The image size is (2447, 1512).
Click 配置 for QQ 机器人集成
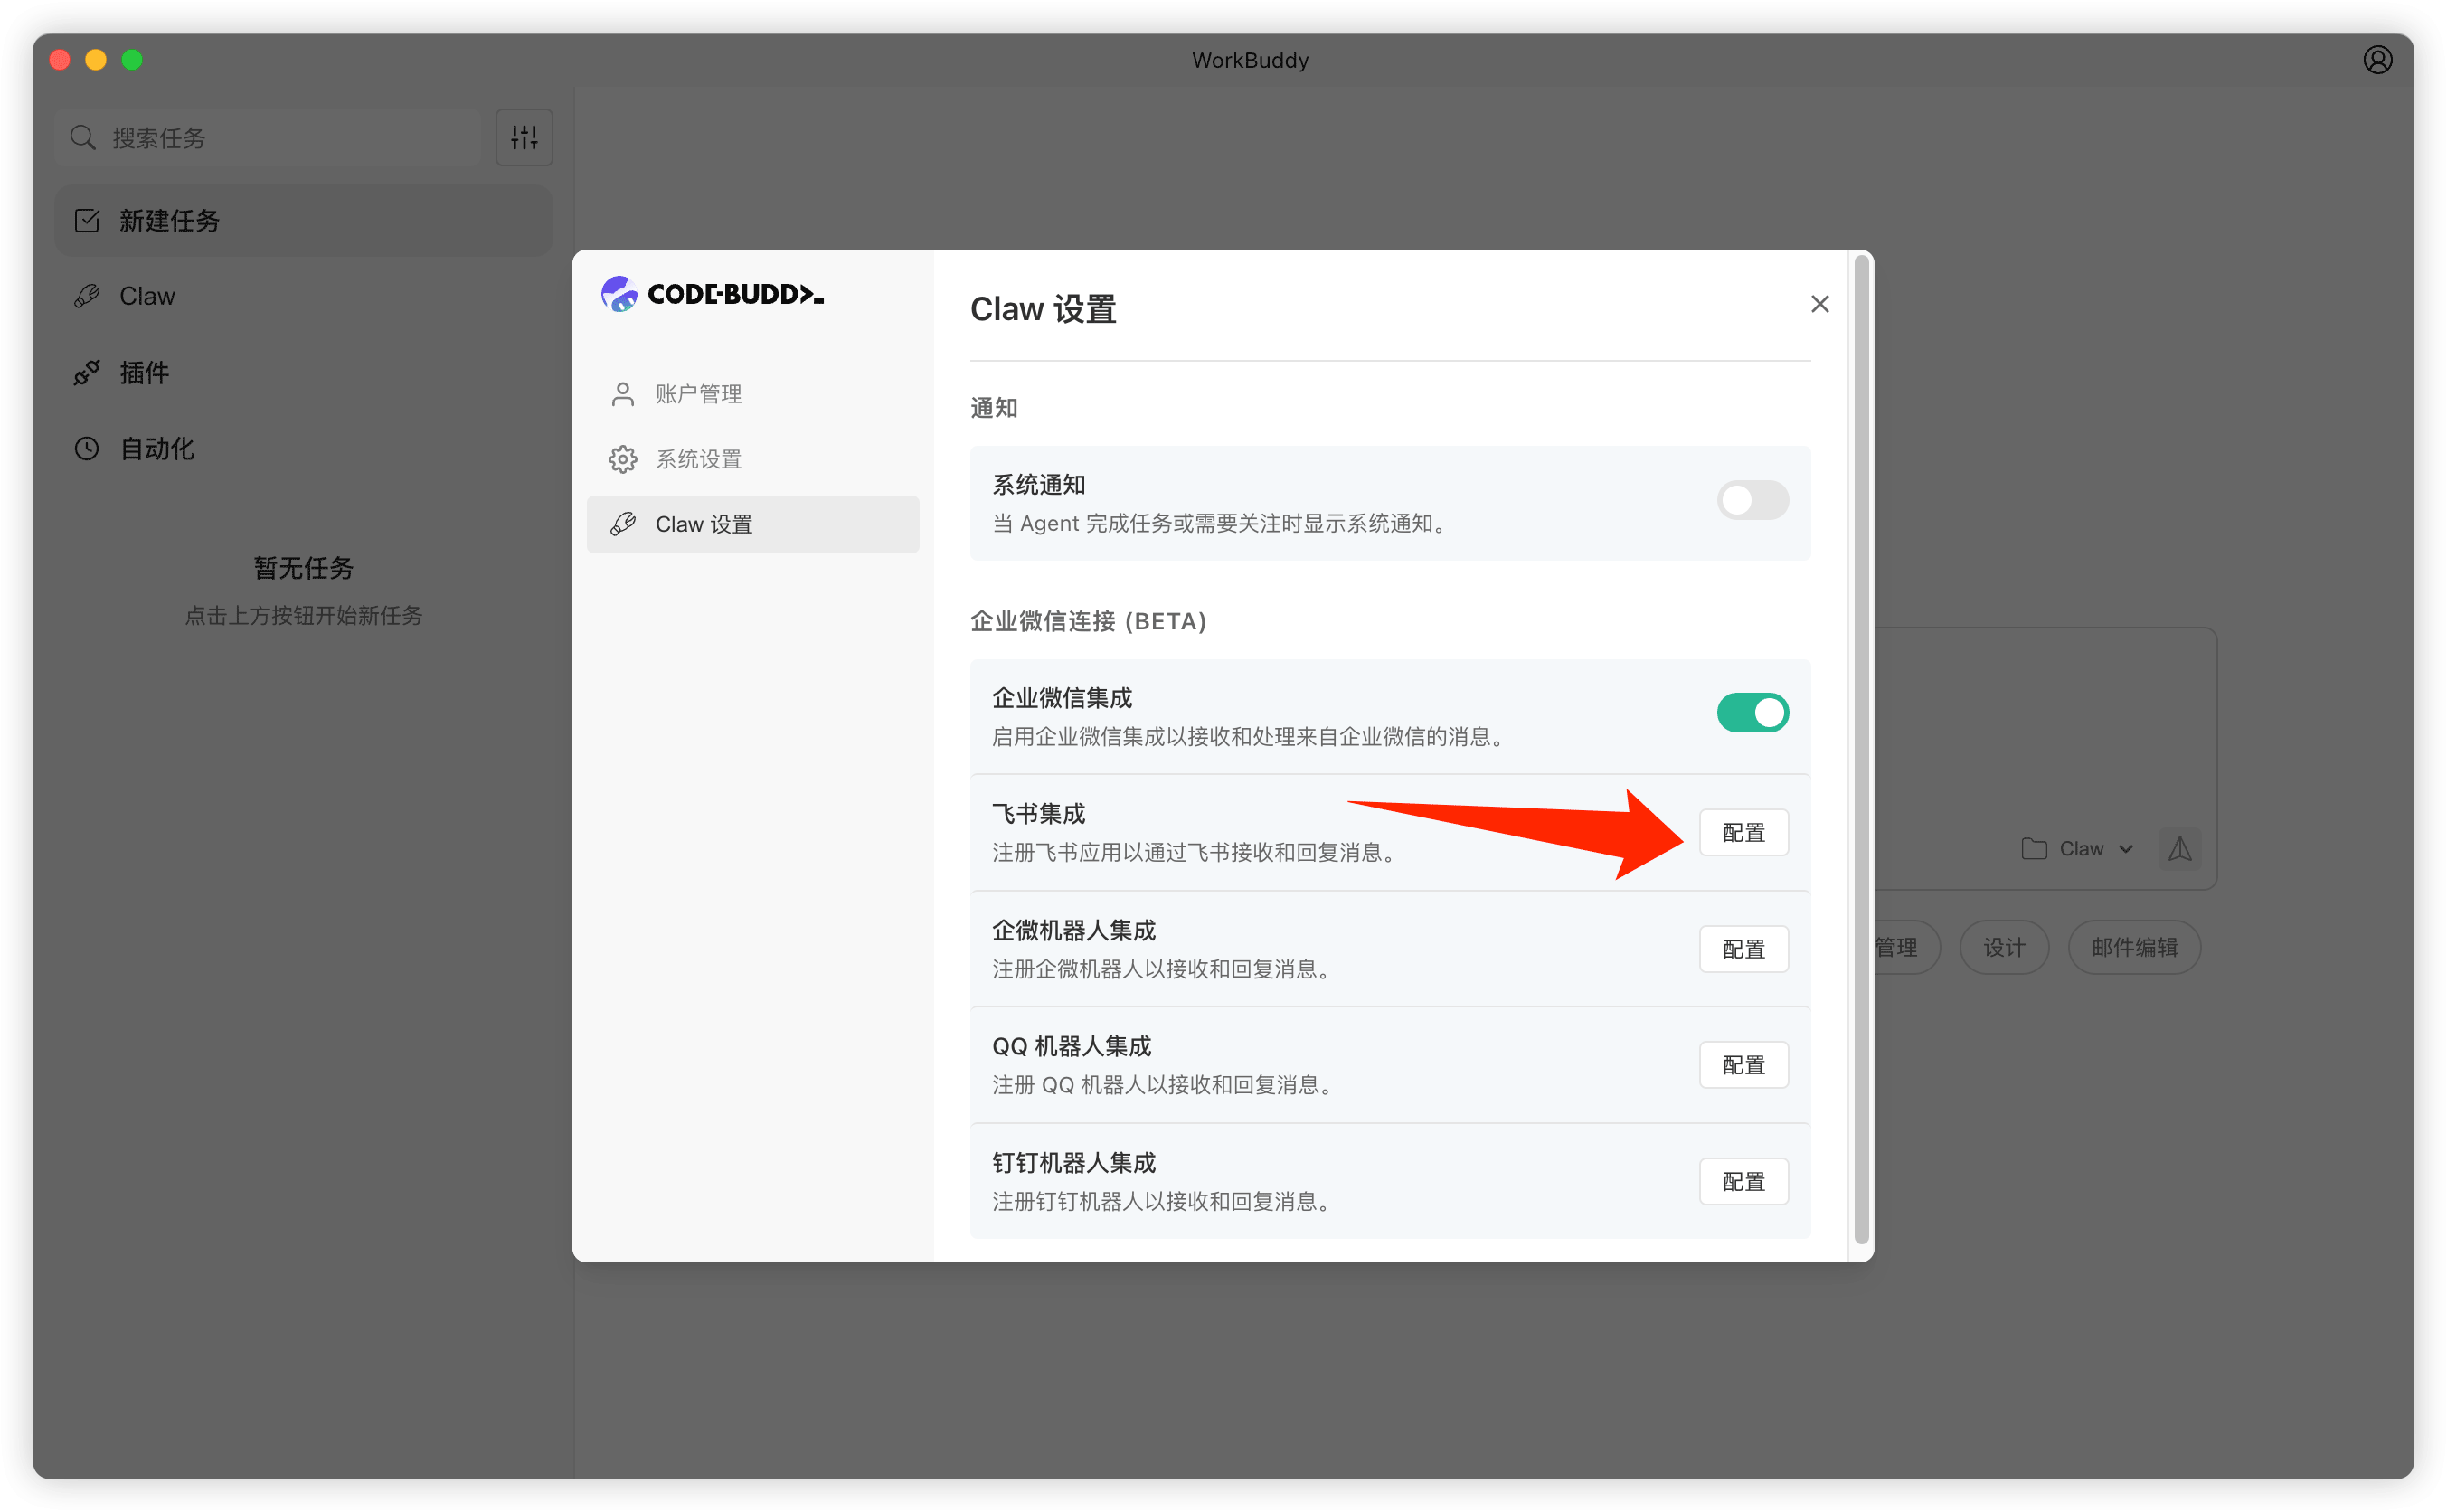click(x=1743, y=1065)
